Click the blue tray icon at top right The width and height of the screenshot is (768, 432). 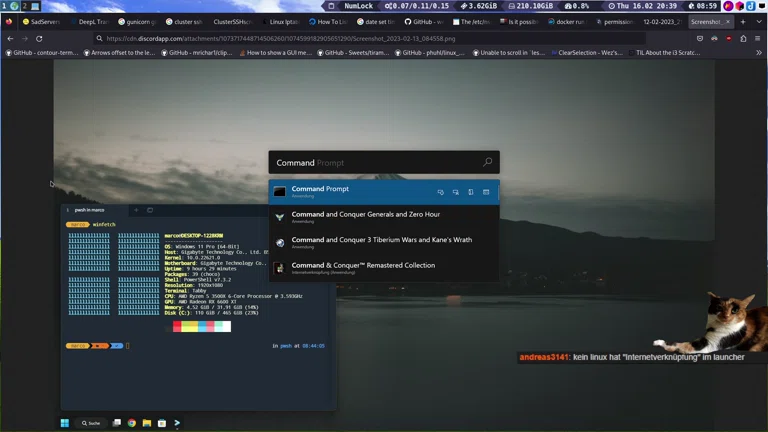(x=750, y=6)
